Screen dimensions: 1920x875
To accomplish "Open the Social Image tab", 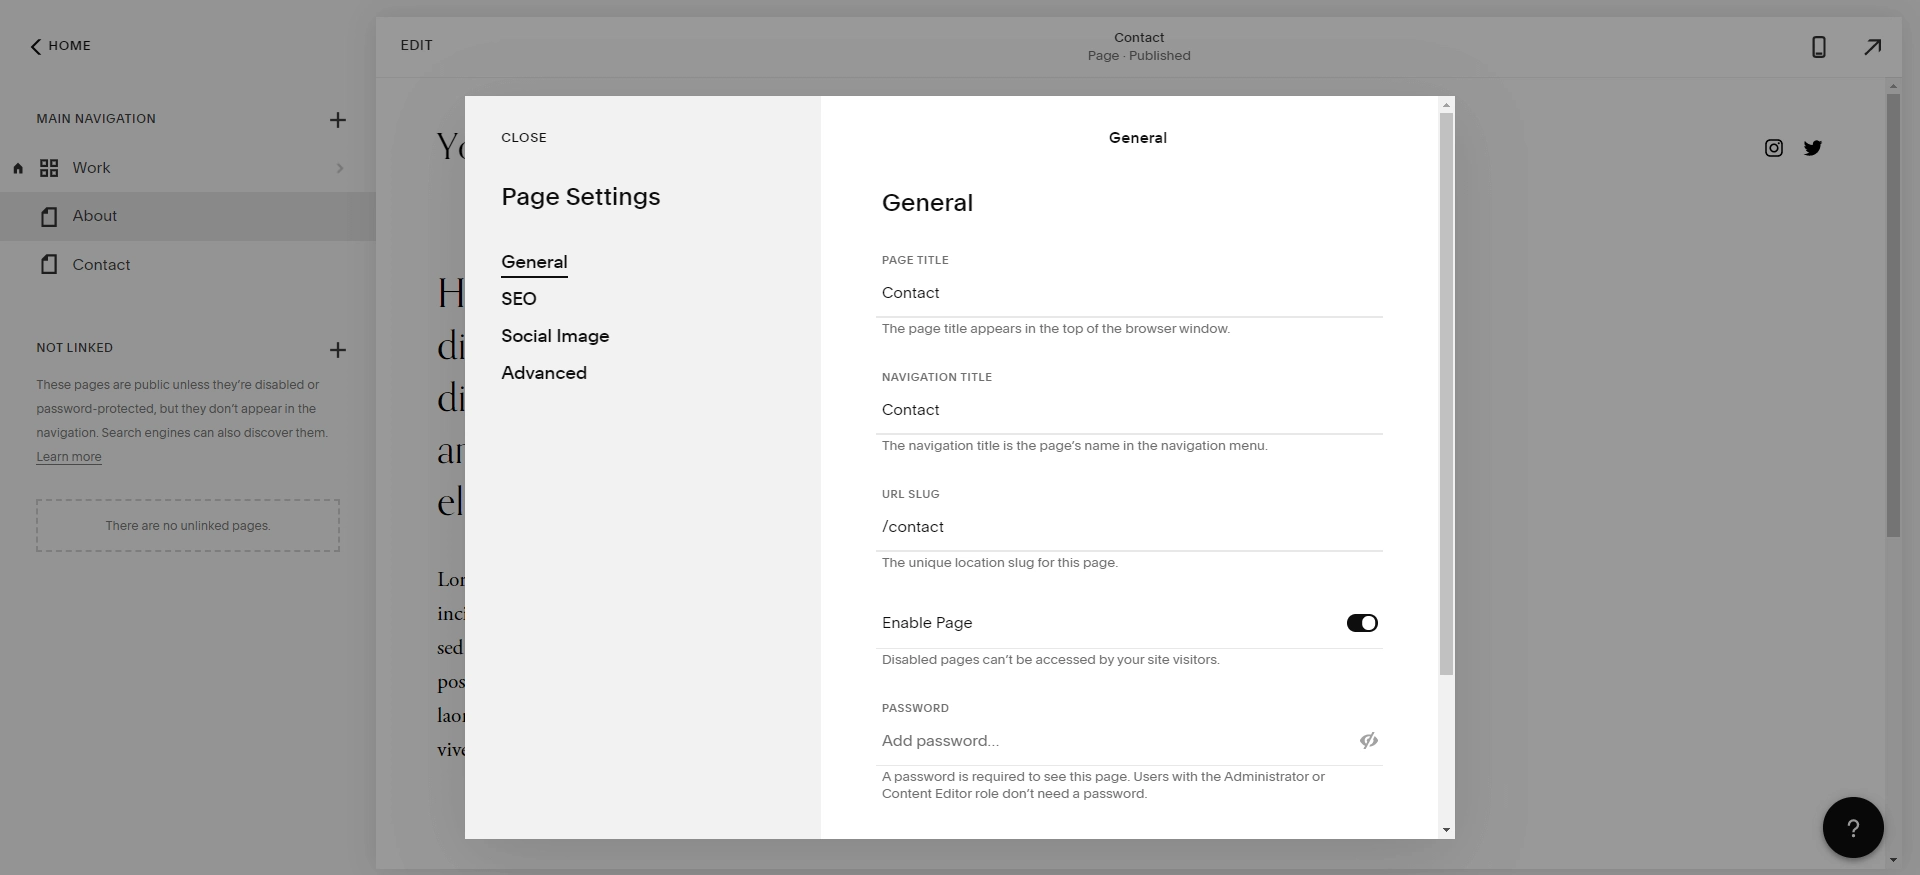I will [555, 336].
